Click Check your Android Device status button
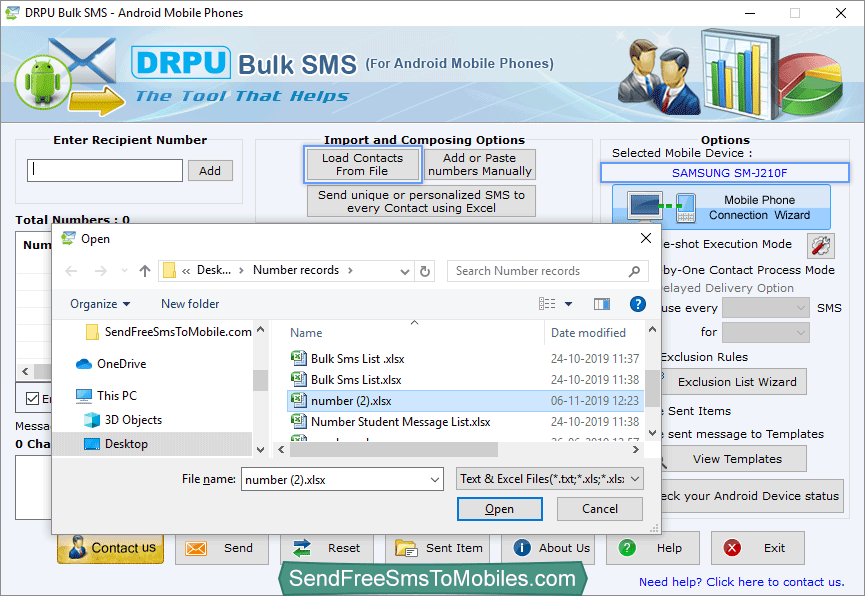 click(751, 496)
